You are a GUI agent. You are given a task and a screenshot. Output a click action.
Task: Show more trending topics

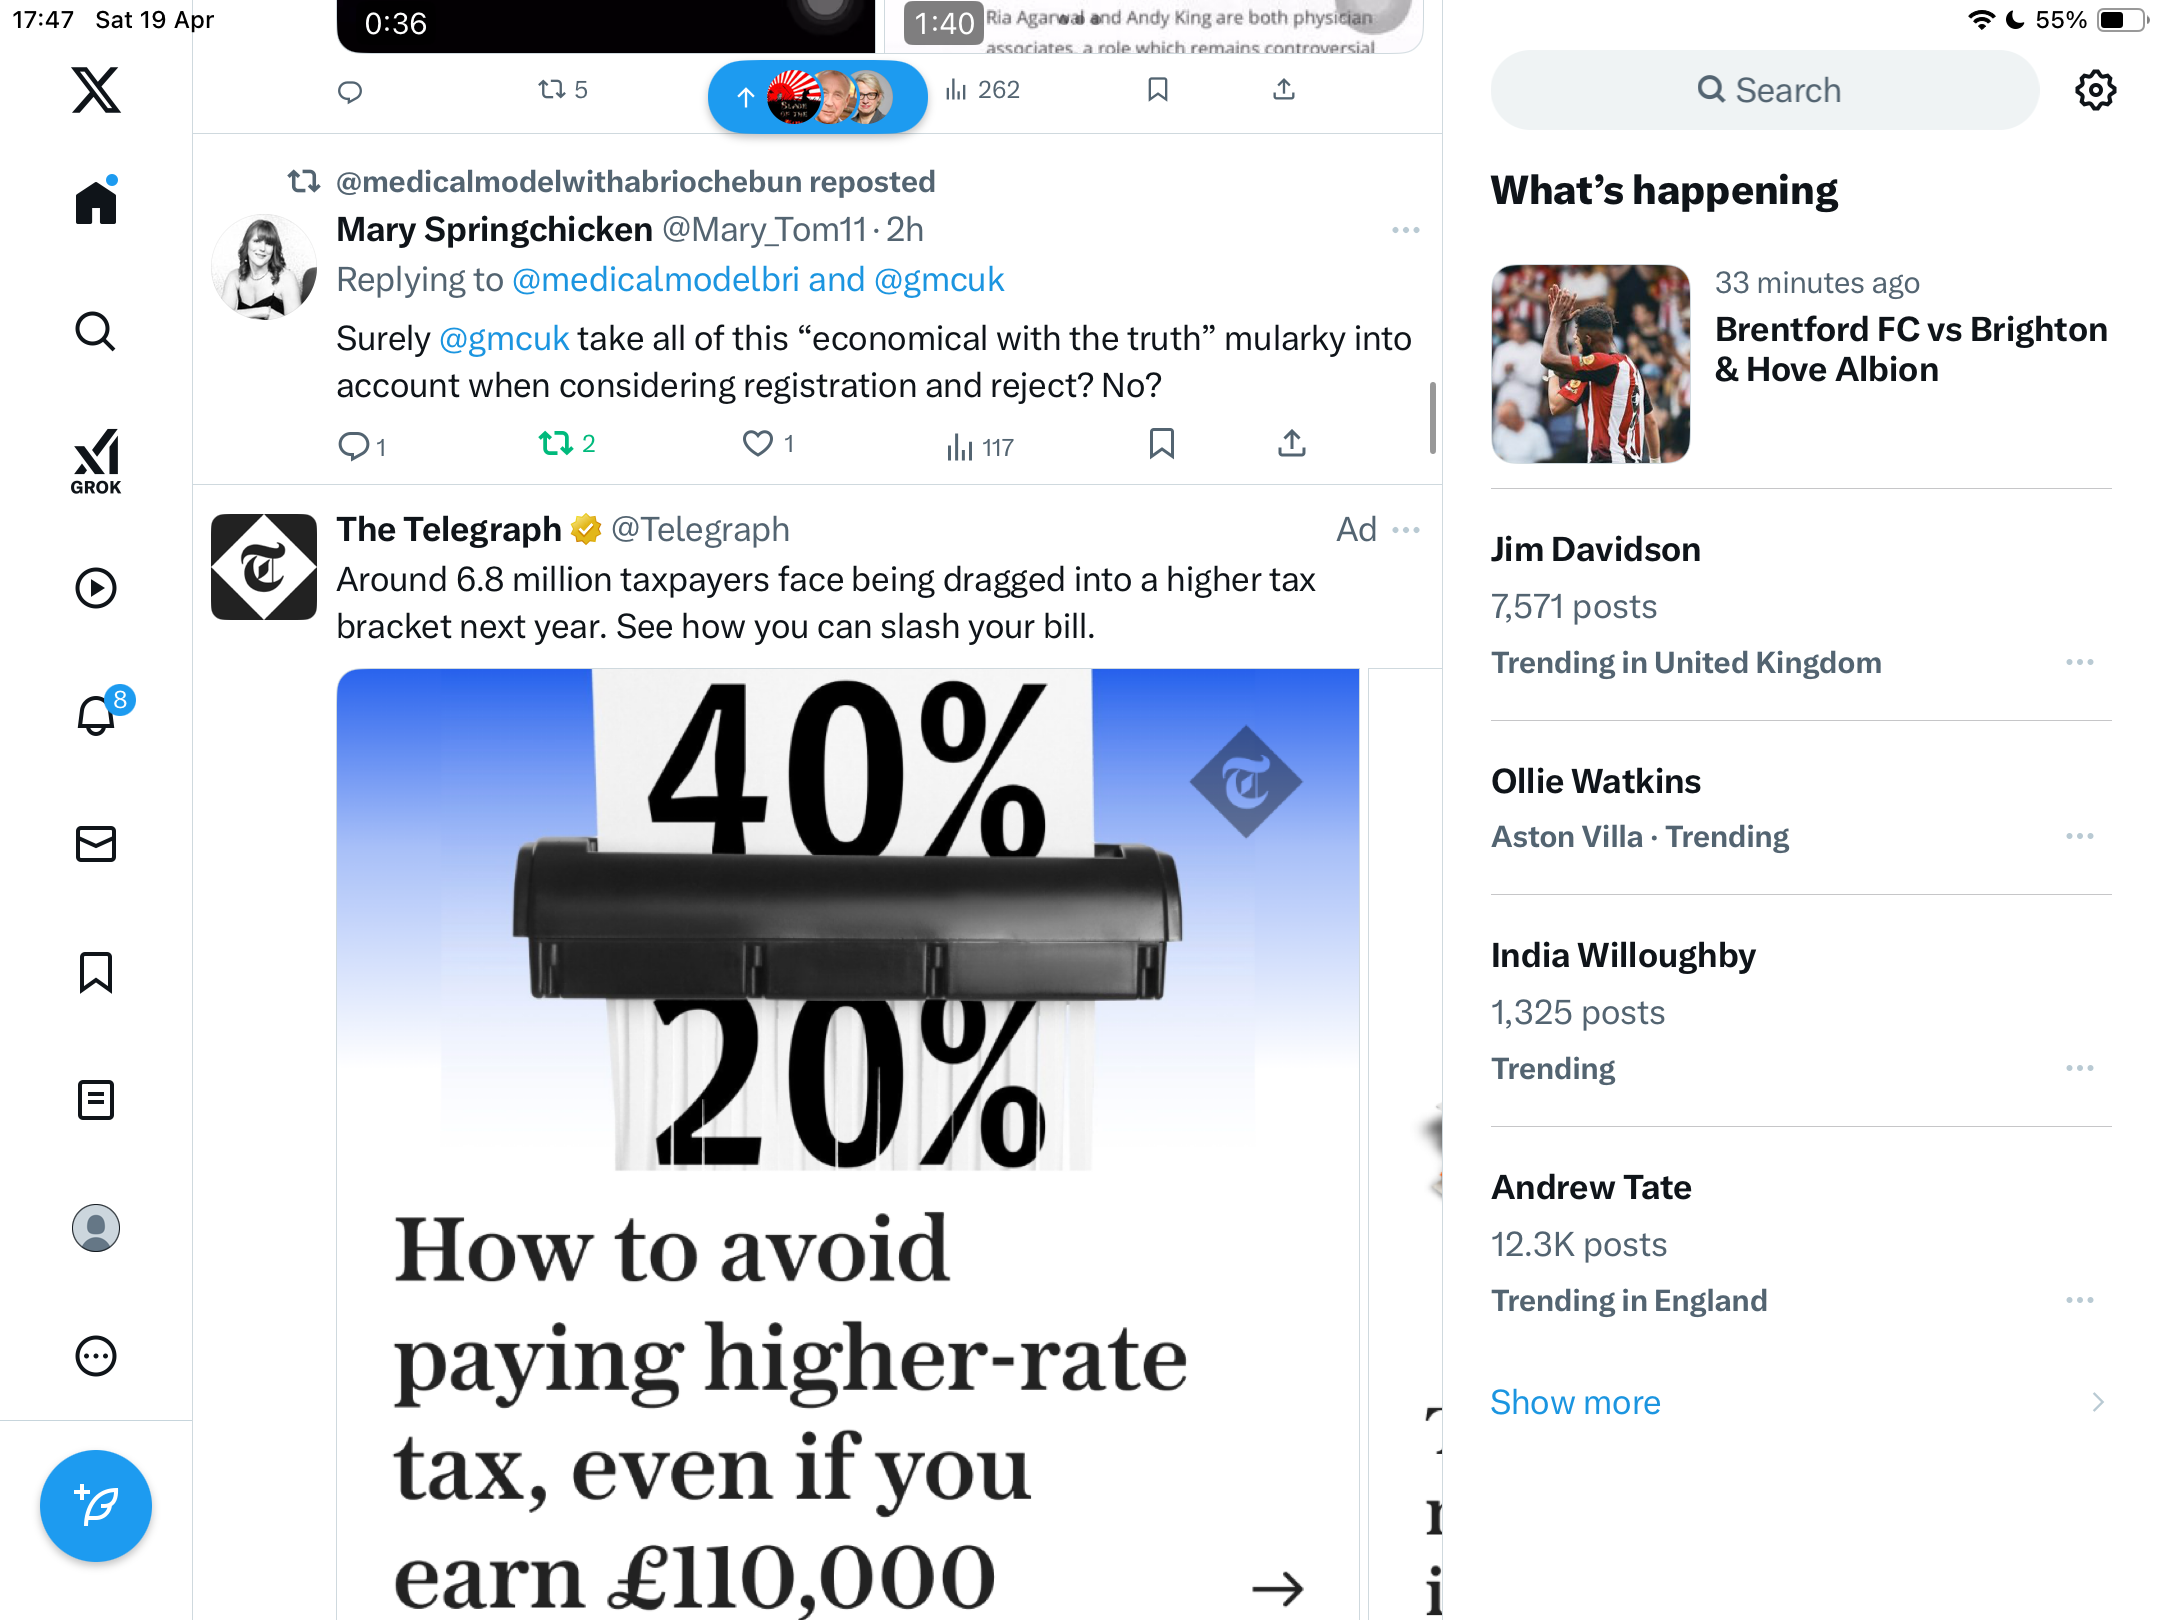click(1575, 1402)
